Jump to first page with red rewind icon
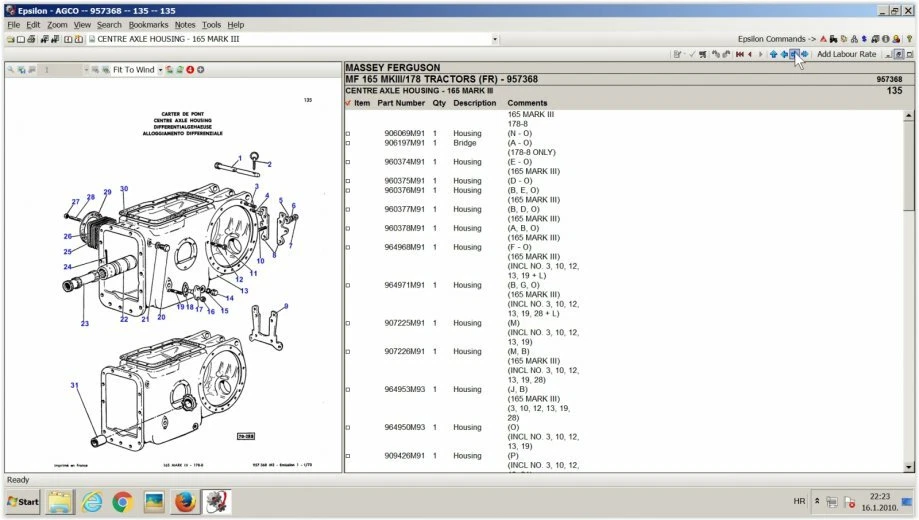Viewport: 919px width, 520px height. tap(740, 54)
